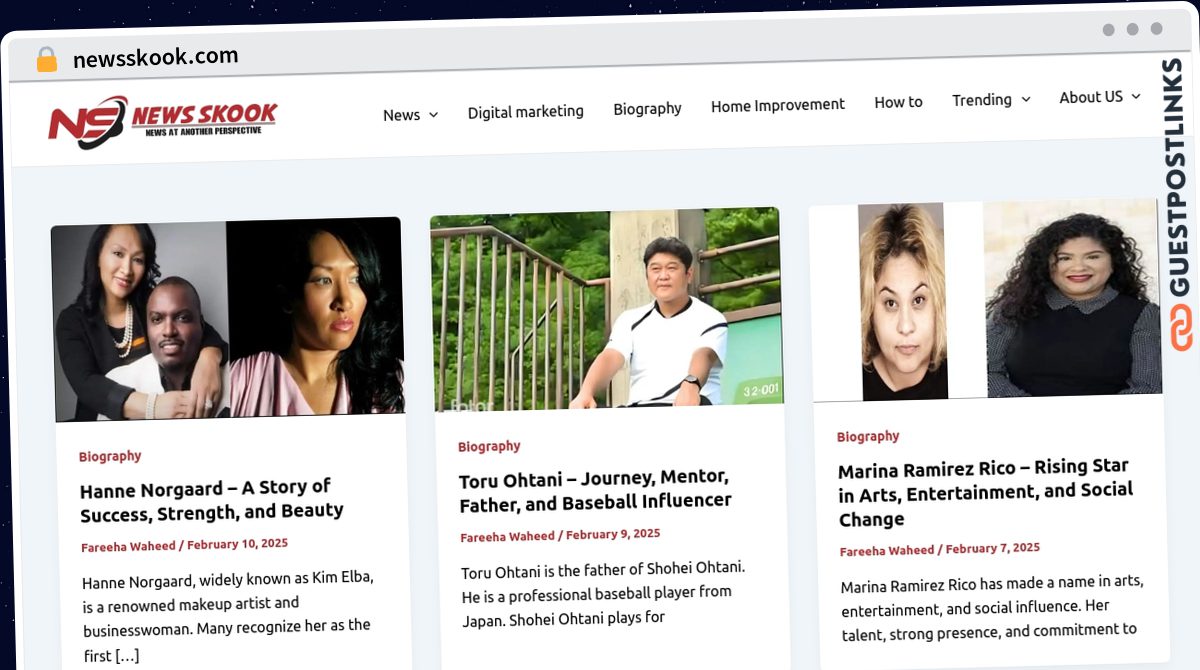Open the Hanne Norgaard article thumbnail

(228, 319)
